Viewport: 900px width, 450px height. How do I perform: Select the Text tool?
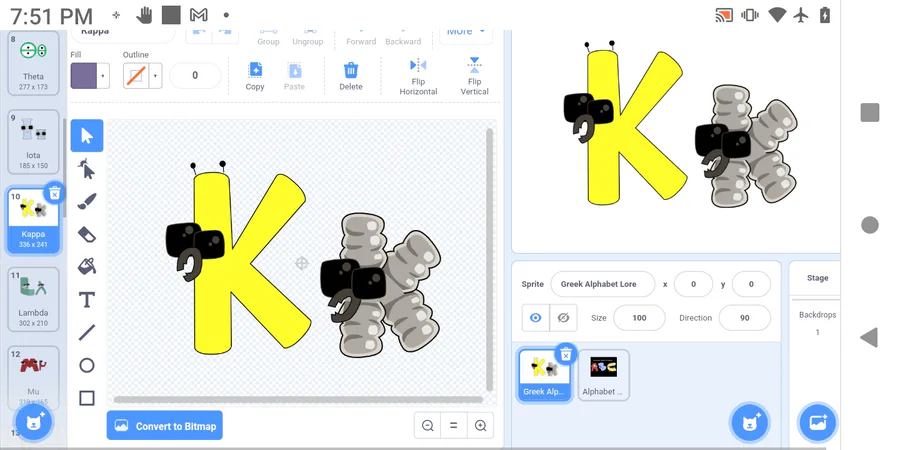point(87,300)
